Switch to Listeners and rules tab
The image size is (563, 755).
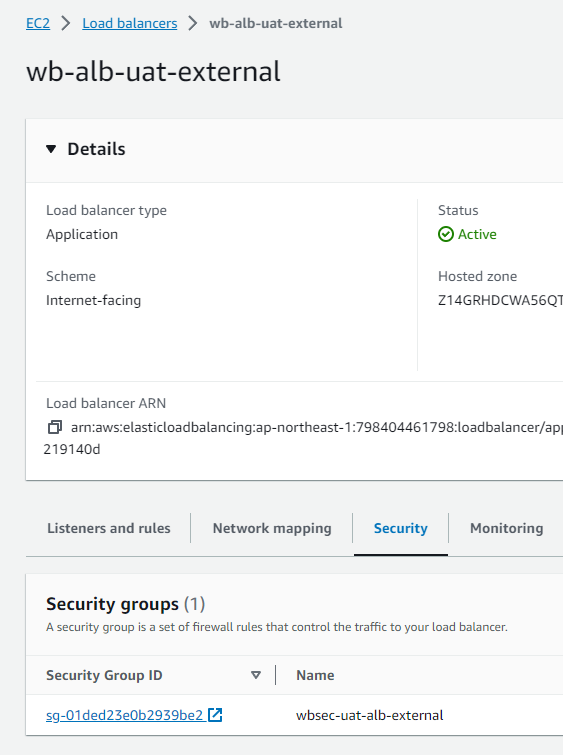click(109, 528)
